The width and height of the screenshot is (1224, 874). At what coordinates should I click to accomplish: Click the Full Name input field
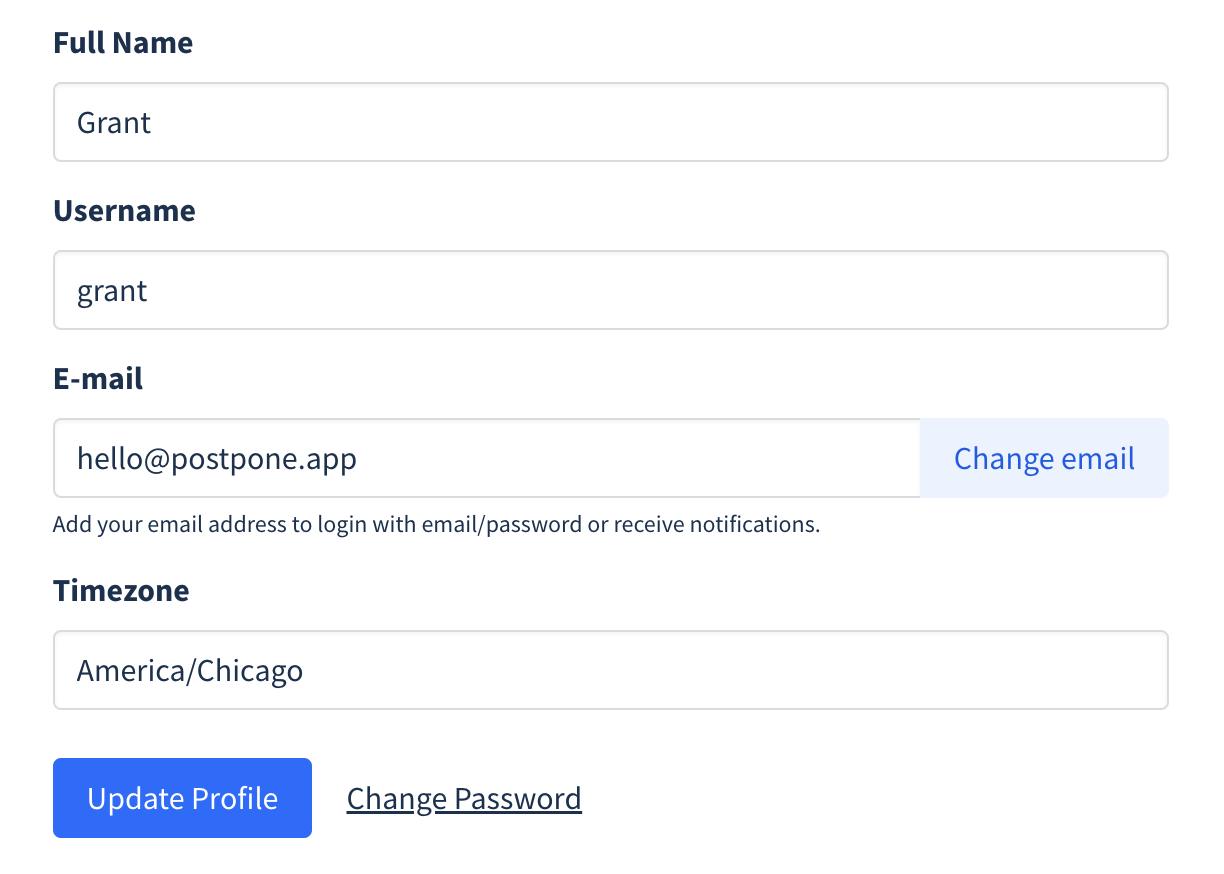tap(610, 122)
